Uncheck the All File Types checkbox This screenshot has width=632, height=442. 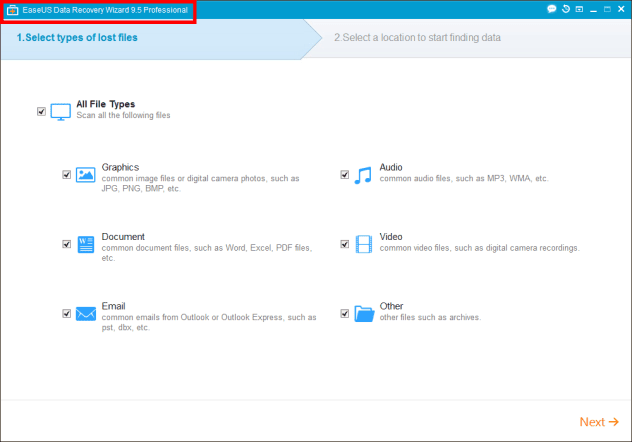tap(41, 111)
